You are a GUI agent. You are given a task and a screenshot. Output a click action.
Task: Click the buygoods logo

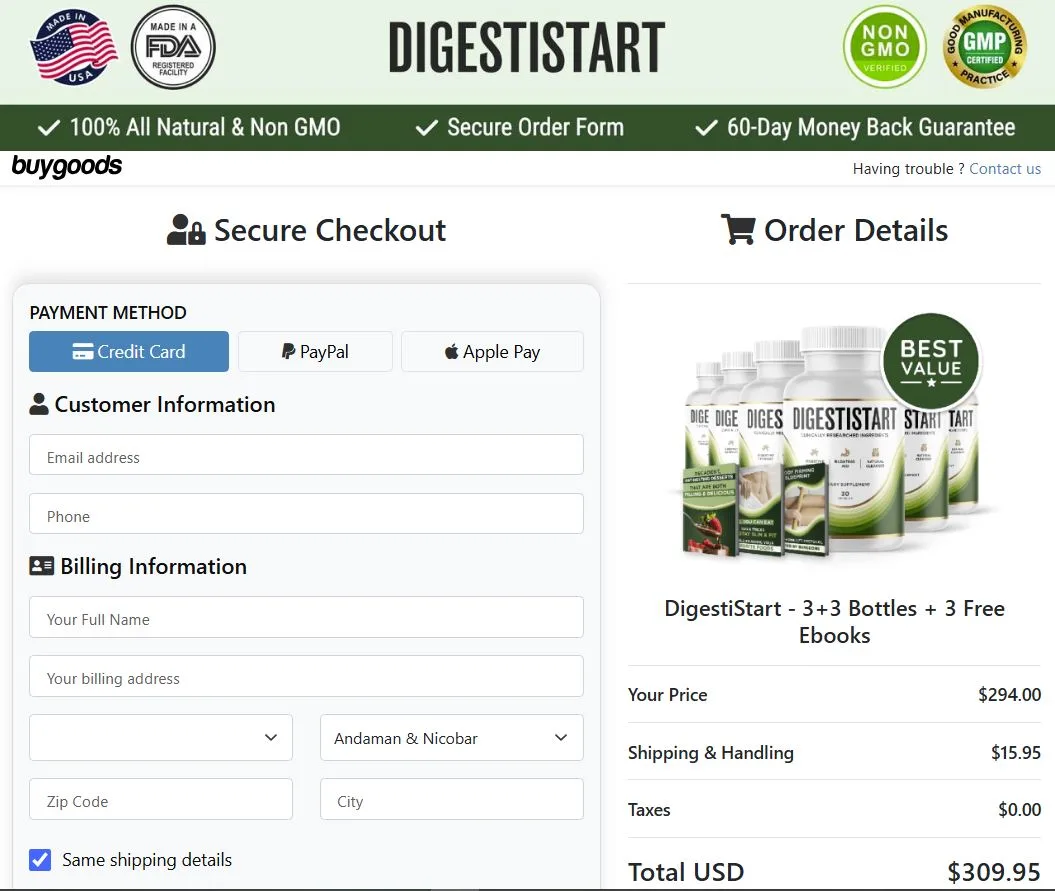[x=67, y=166]
